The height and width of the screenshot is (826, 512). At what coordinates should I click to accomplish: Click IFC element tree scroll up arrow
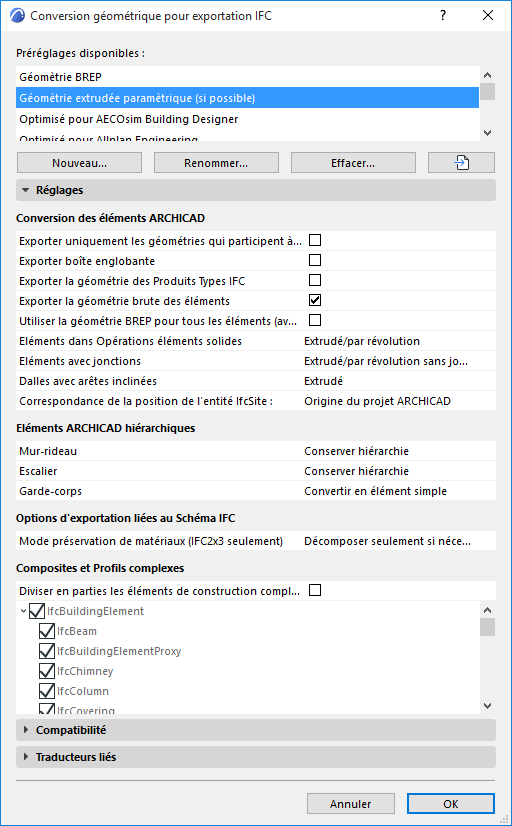[x=487, y=610]
